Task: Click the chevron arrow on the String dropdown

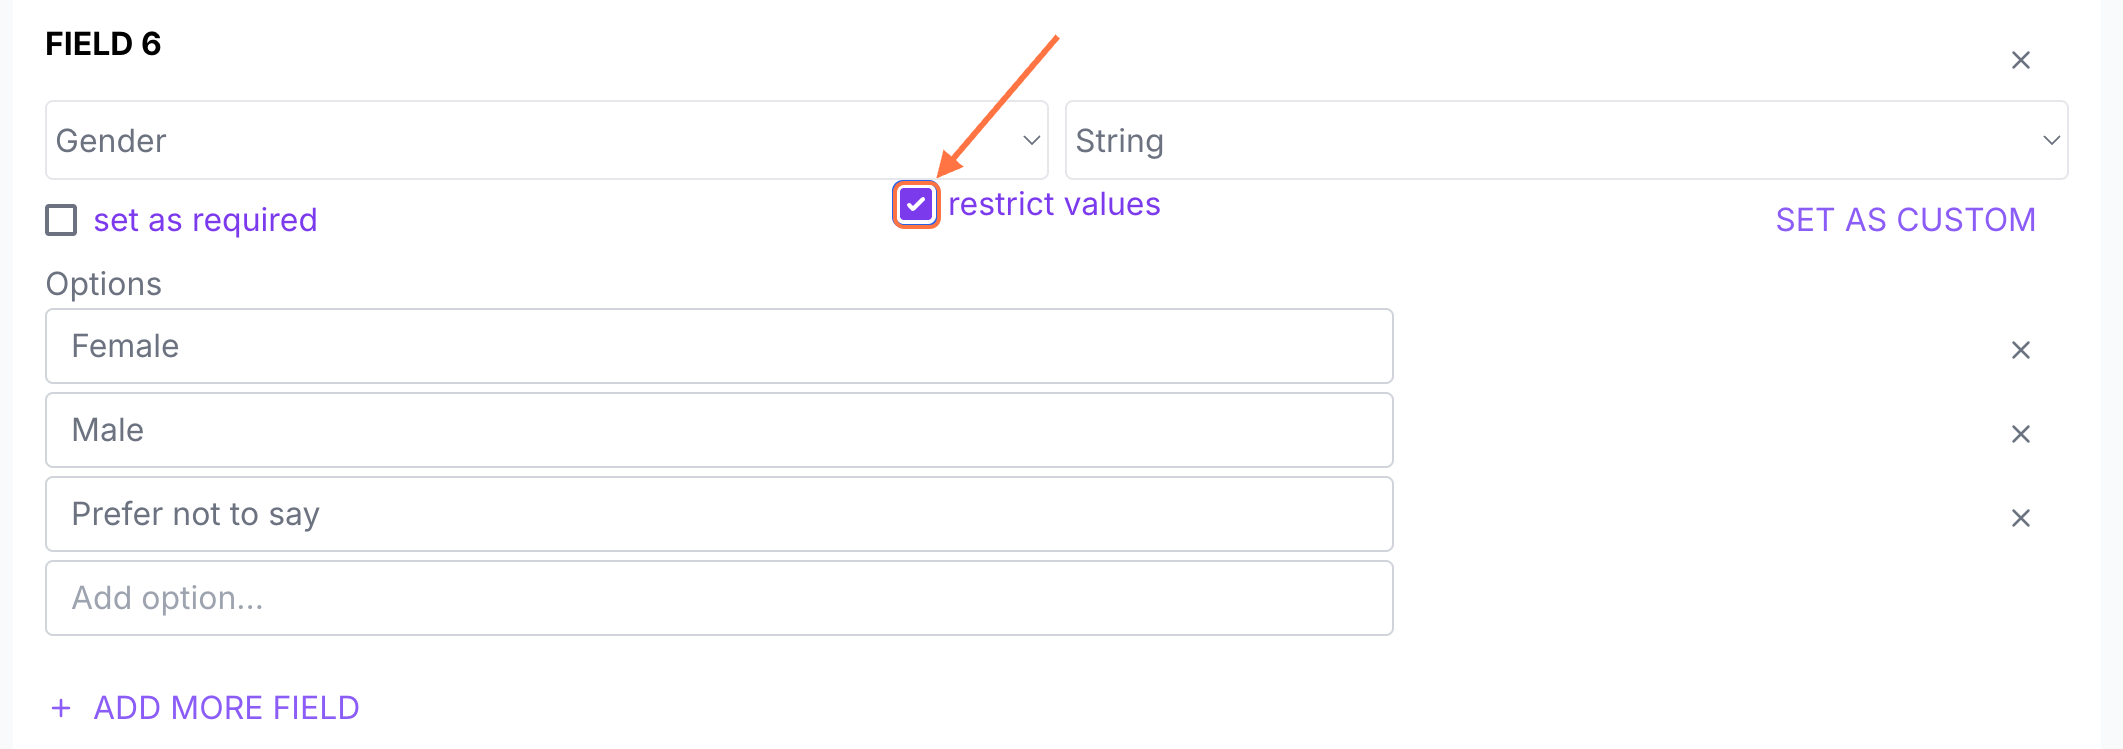Action: click(2051, 141)
